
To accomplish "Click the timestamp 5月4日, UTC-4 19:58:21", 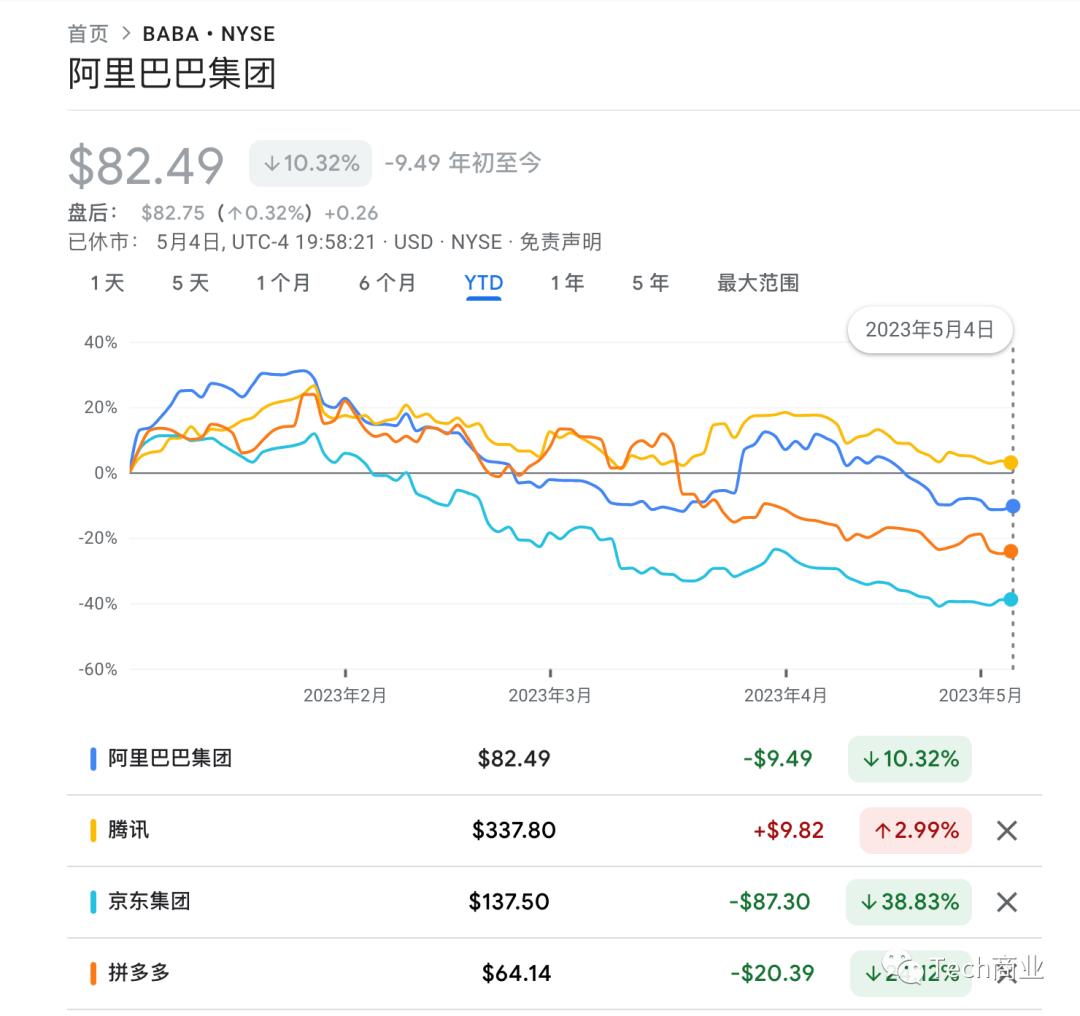I will [x=266, y=242].
